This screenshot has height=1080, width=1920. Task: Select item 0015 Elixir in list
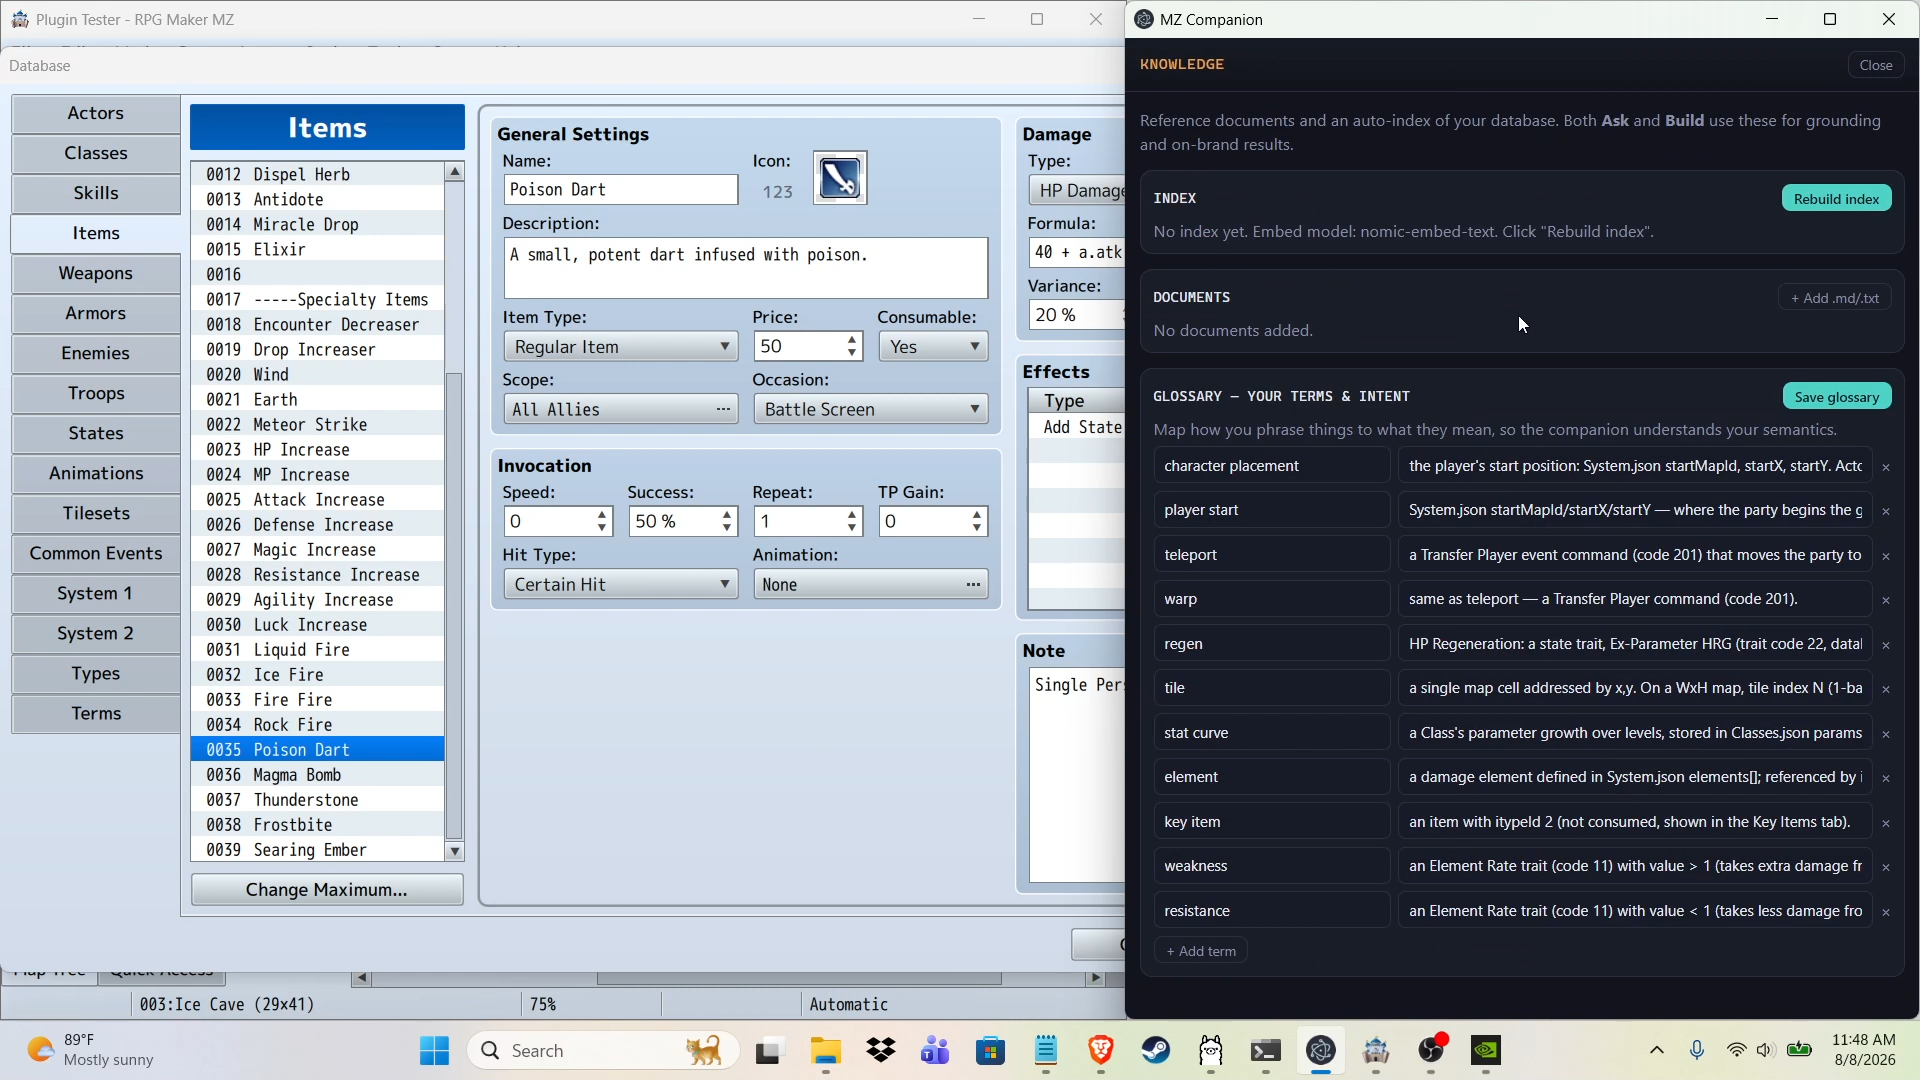[317, 250]
